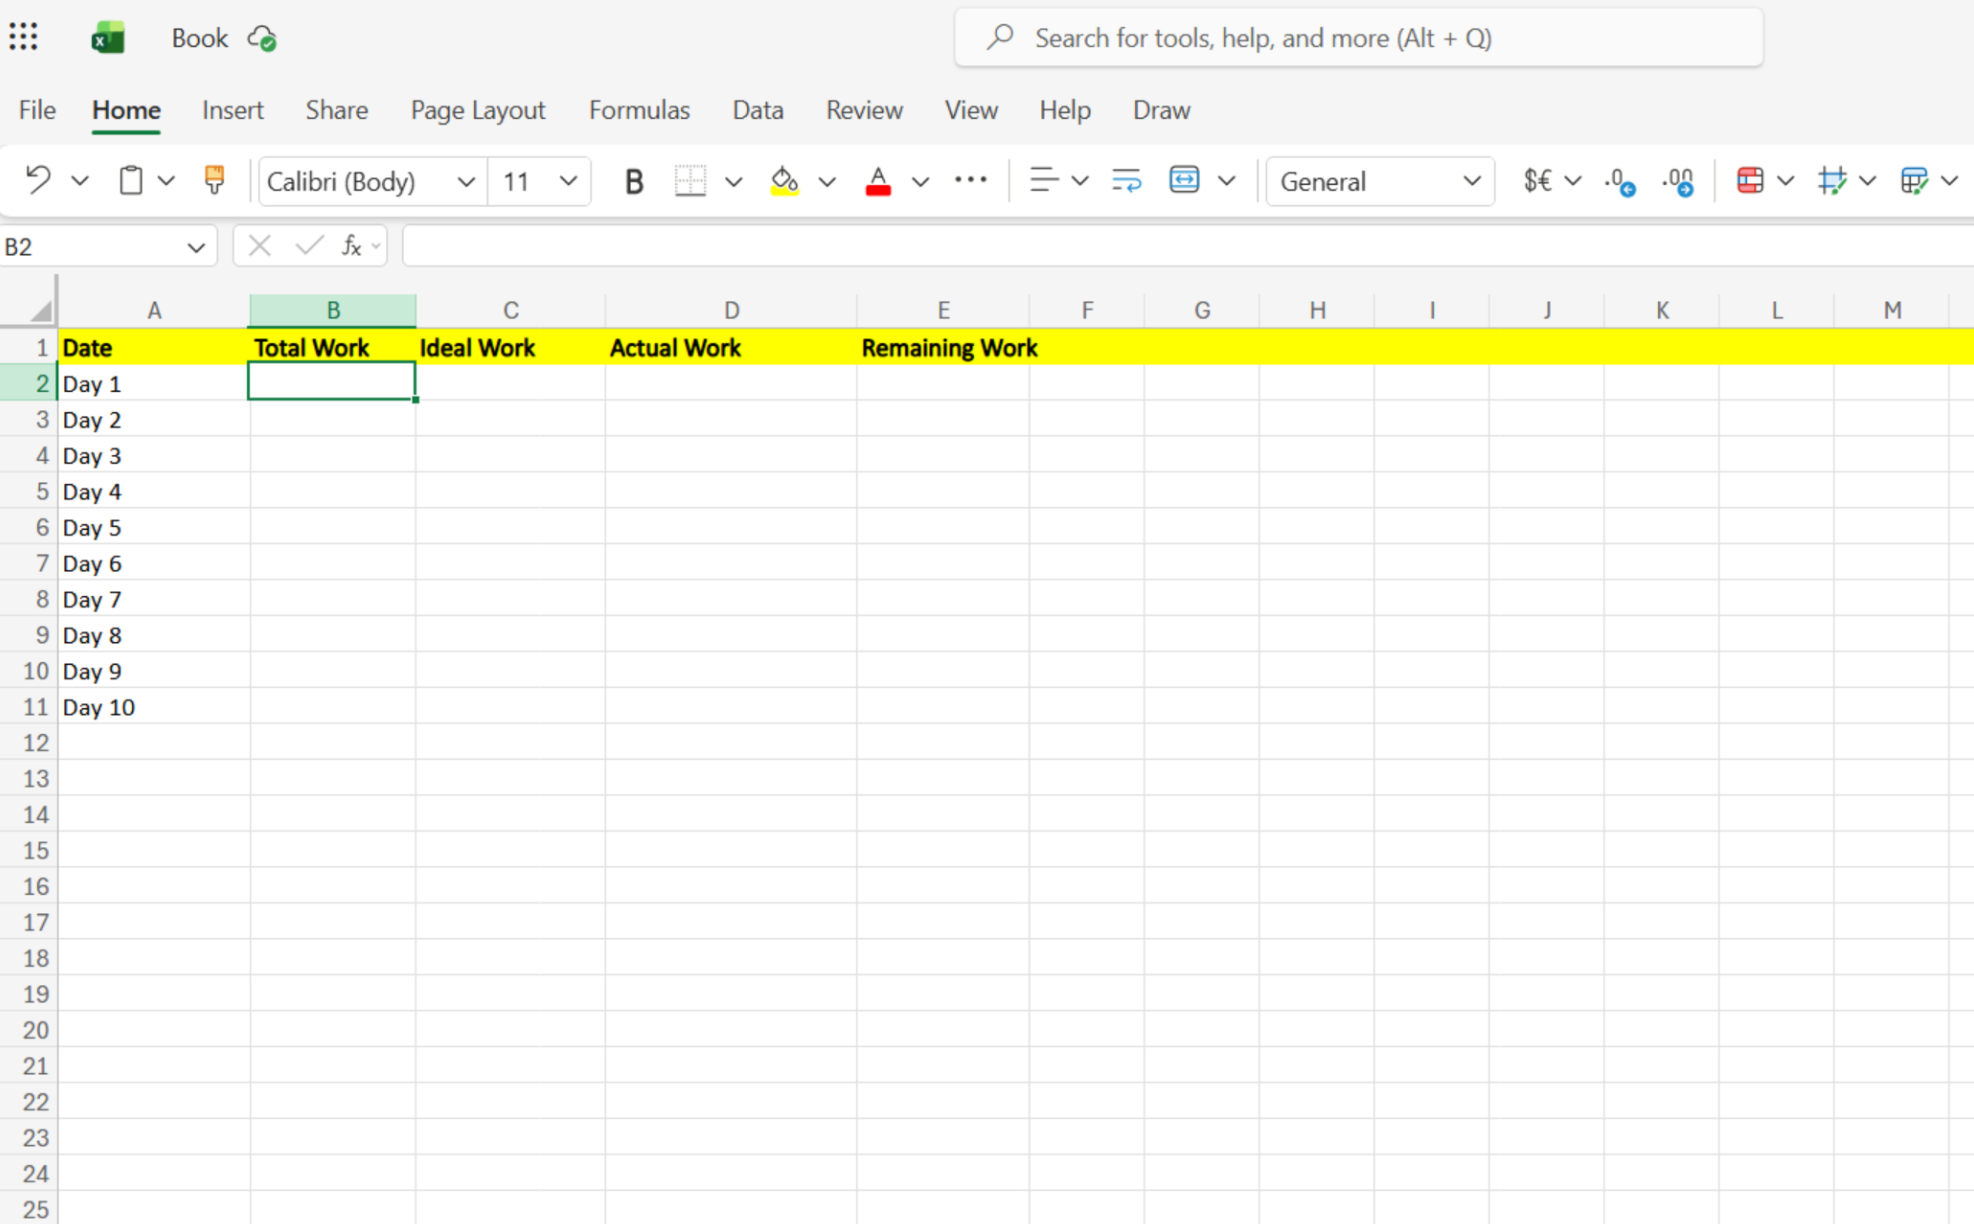The image size is (1974, 1224).
Task: Click the formula bar confirm checkmark
Action: coord(309,246)
